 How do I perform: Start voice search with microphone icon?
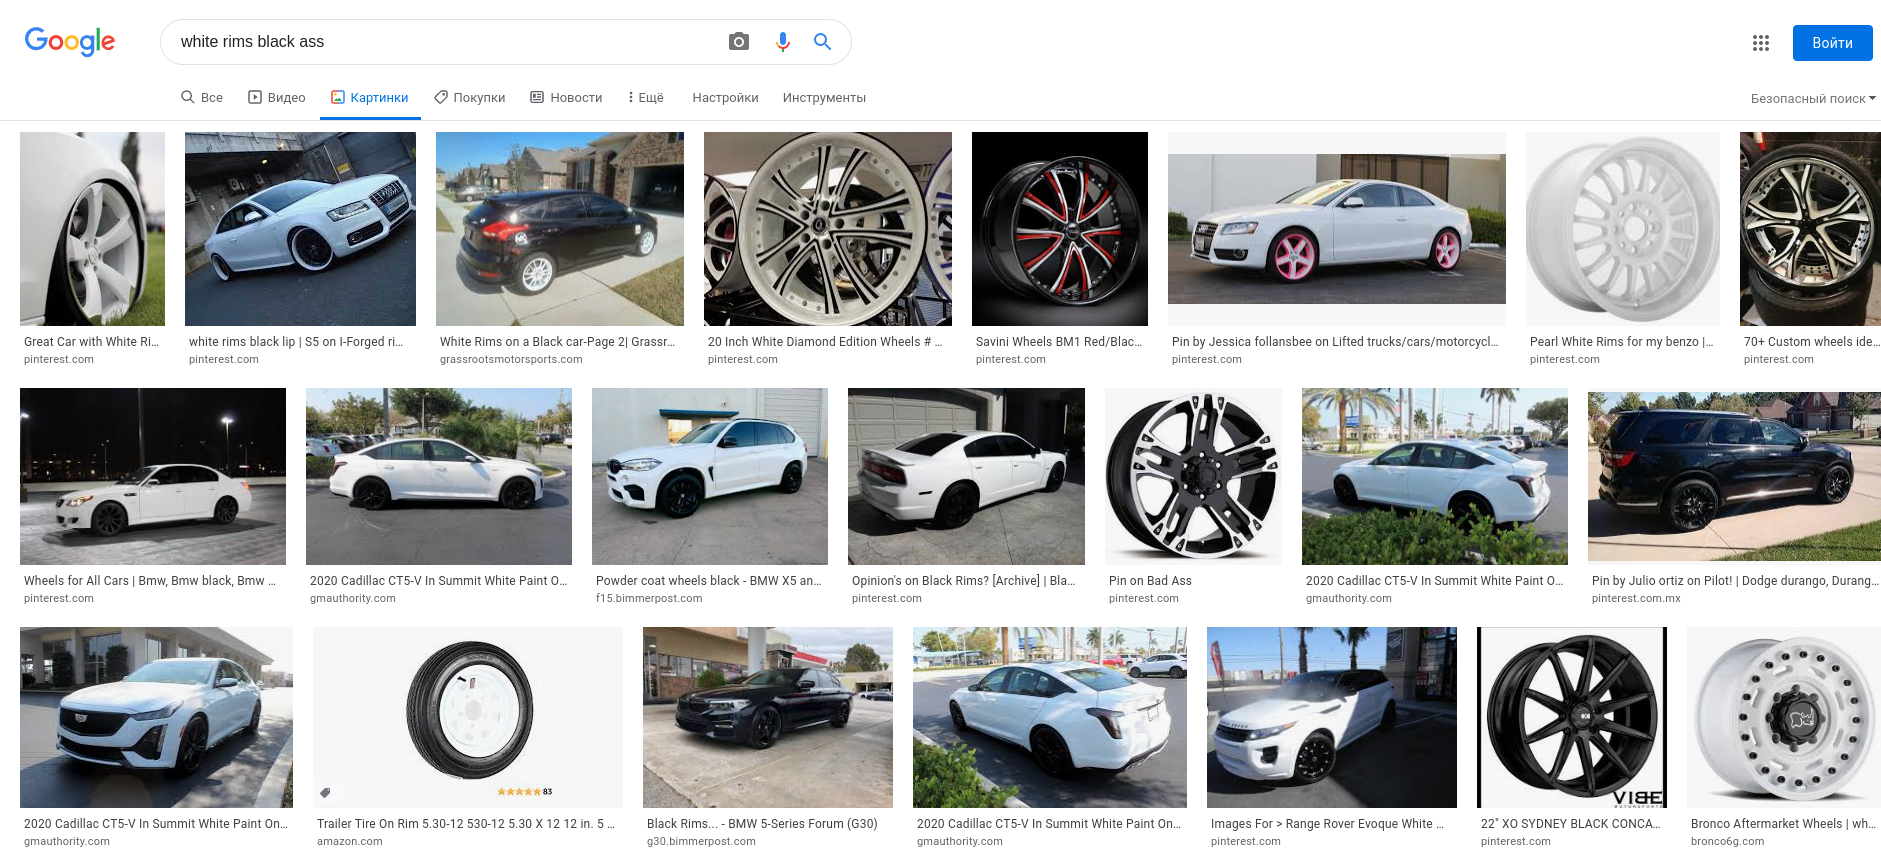[x=783, y=42]
